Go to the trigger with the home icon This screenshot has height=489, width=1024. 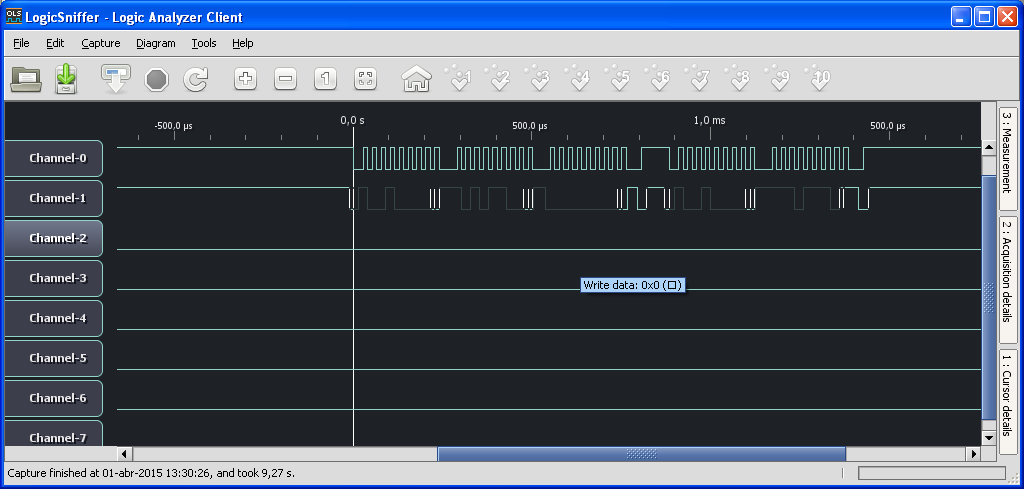(x=416, y=80)
